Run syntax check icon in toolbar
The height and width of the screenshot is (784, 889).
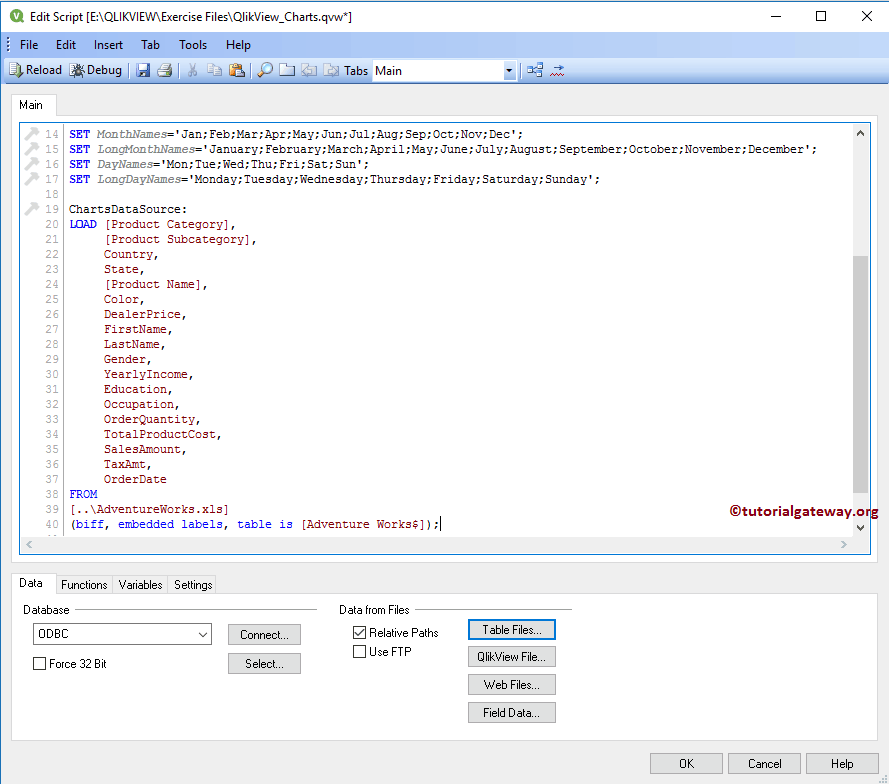click(x=558, y=70)
